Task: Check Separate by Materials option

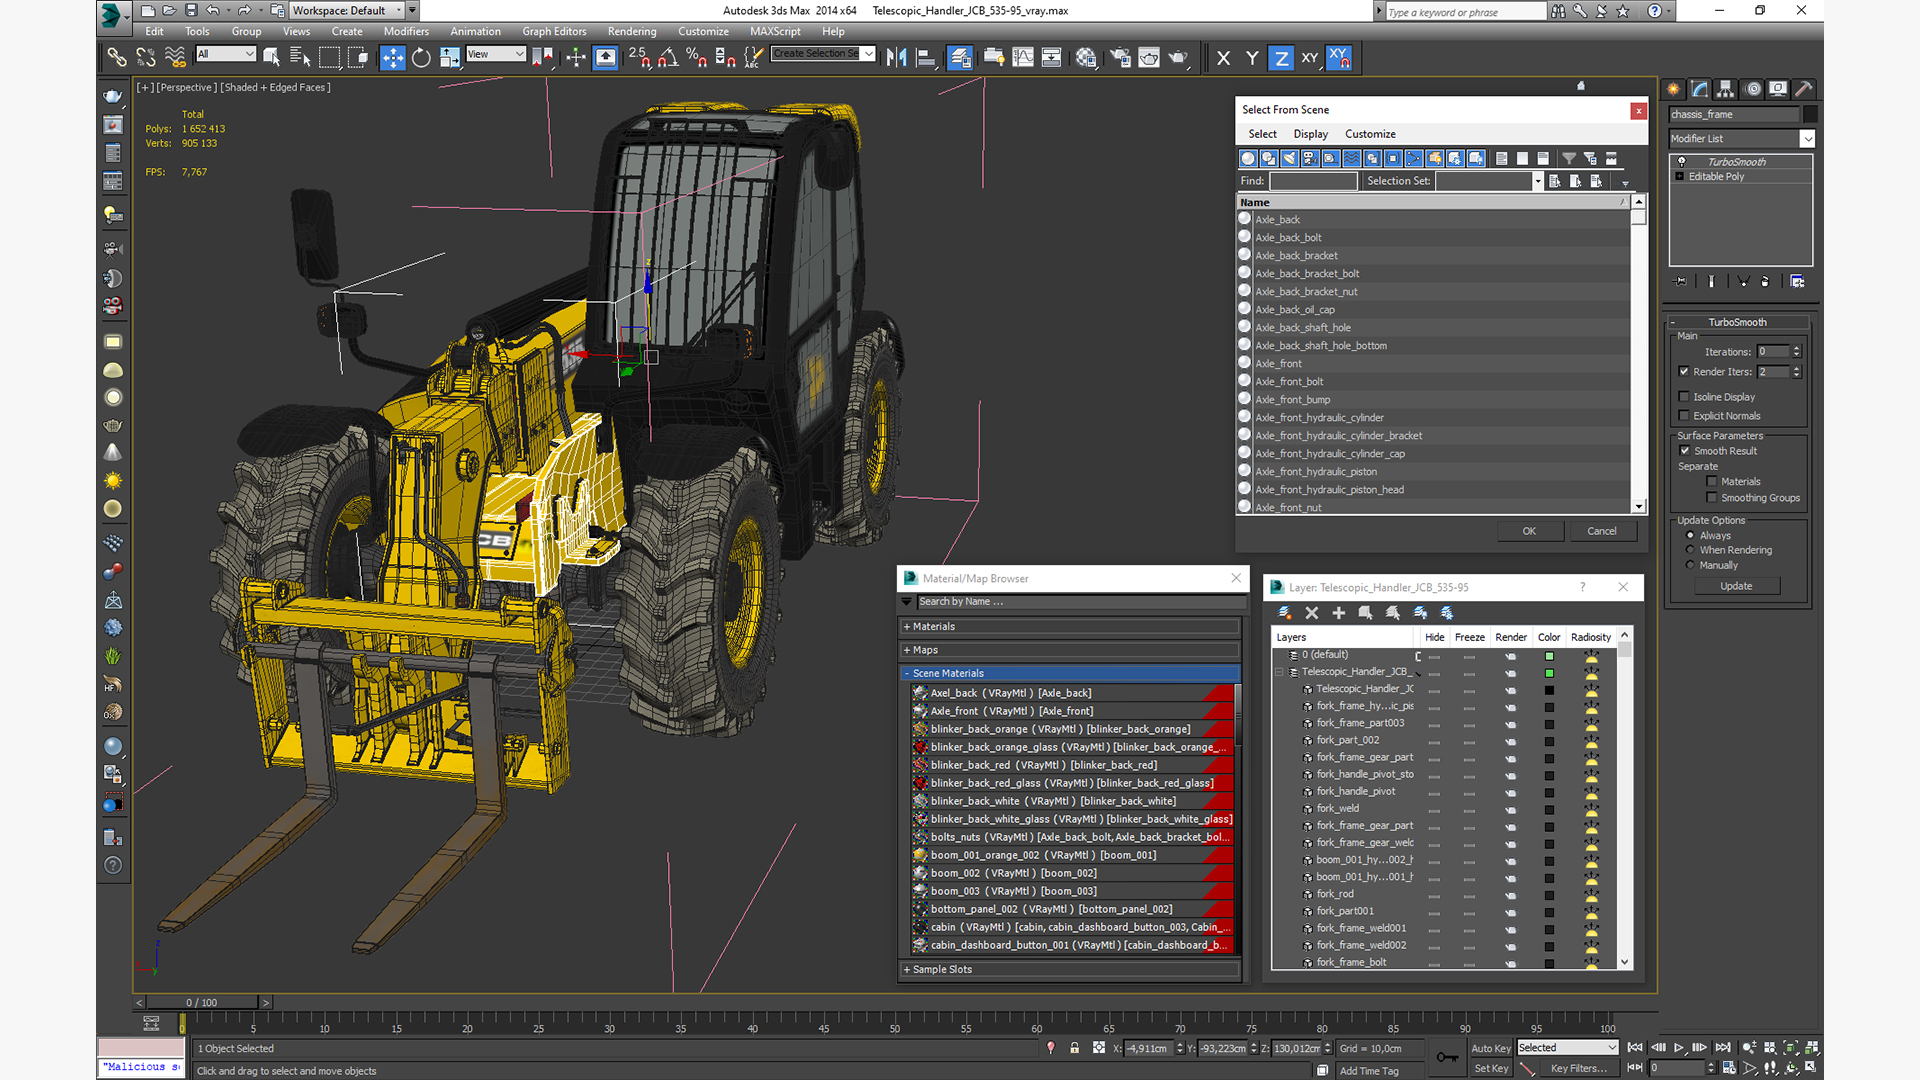Action: click(1712, 482)
